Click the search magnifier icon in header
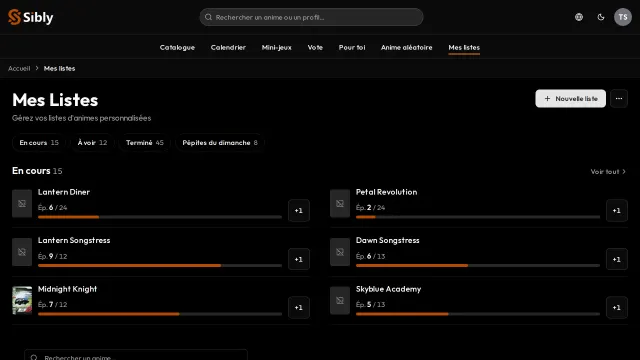Viewport: 640px width, 360px height. pos(208,17)
